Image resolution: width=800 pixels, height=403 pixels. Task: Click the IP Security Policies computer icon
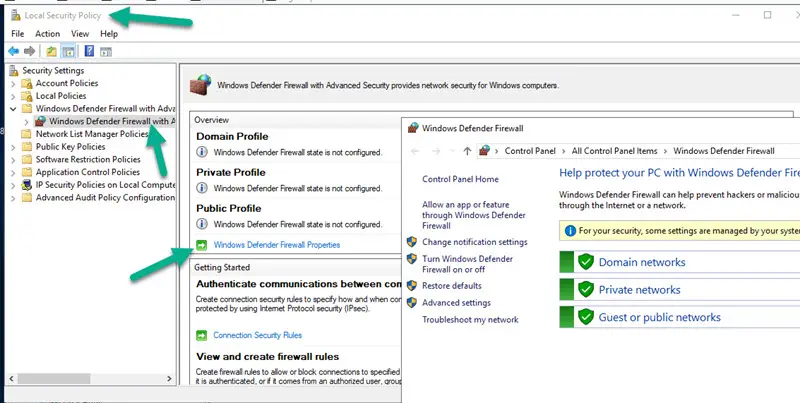pos(27,185)
